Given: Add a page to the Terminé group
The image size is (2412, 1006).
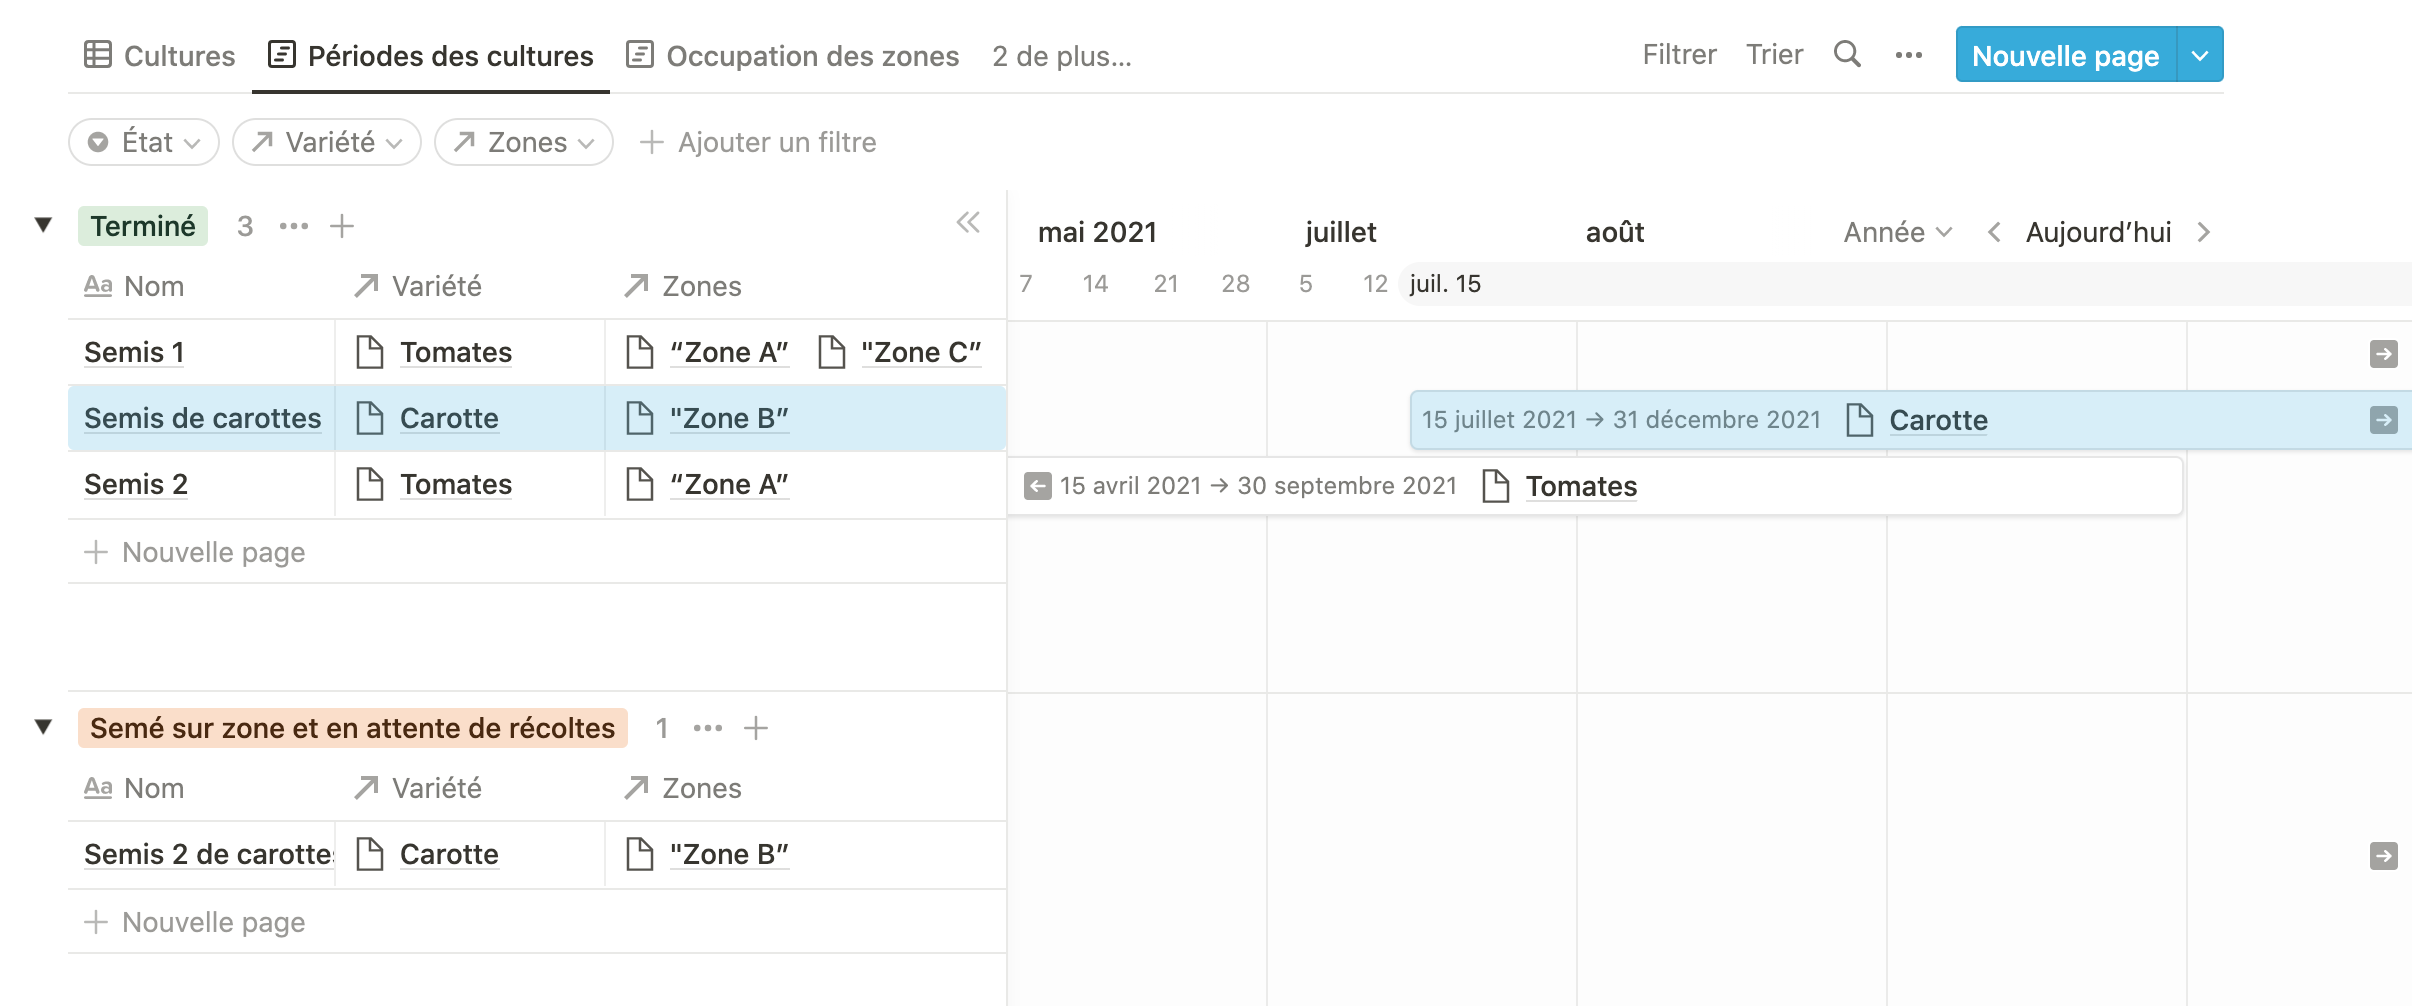Looking at the screenshot, I should (342, 226).
